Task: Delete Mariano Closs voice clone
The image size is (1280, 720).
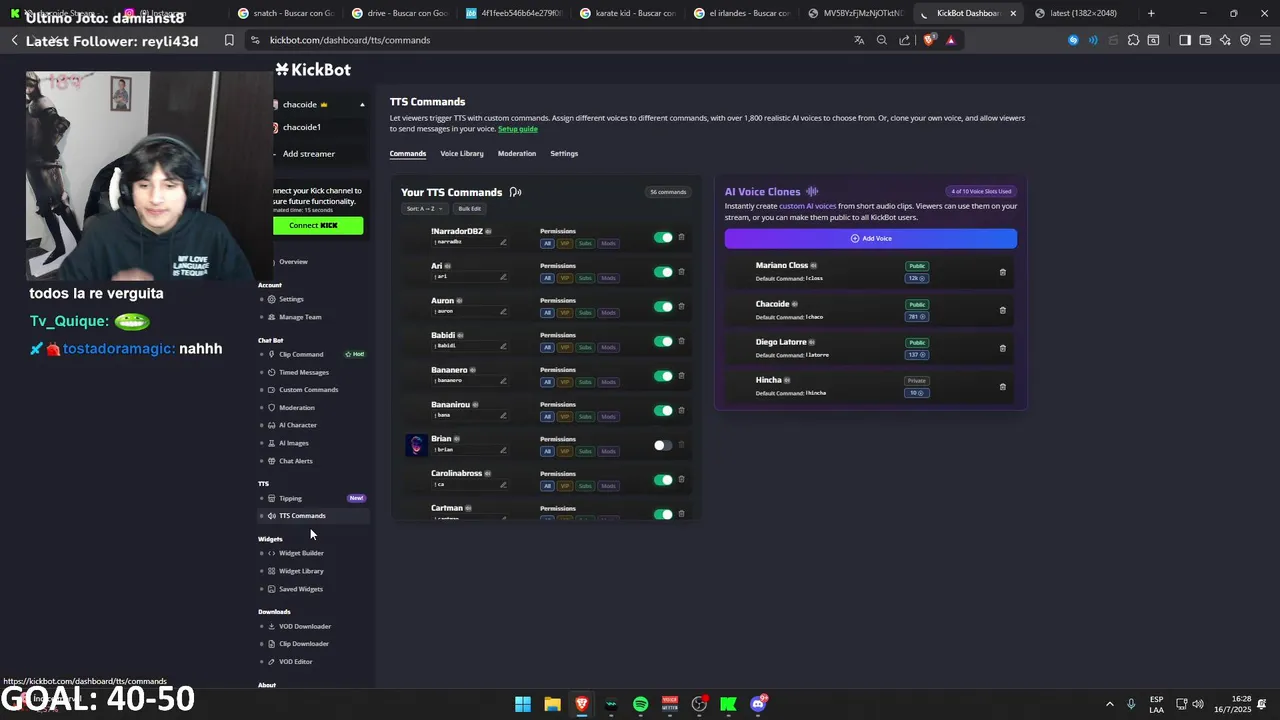Action: (x=1003, y=272)
